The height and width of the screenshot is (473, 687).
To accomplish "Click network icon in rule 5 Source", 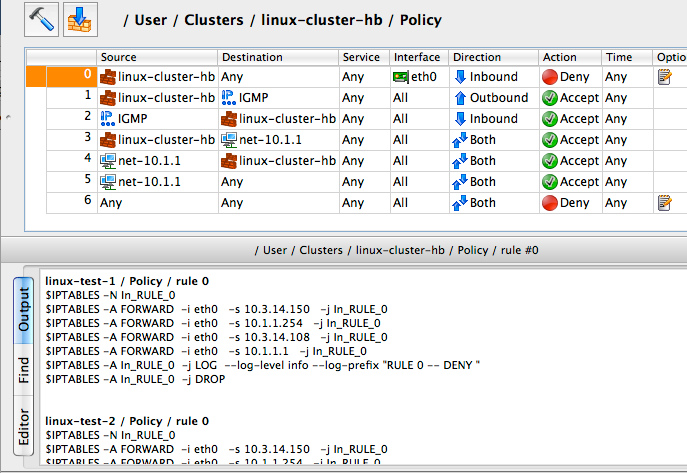I will [108, 182].
